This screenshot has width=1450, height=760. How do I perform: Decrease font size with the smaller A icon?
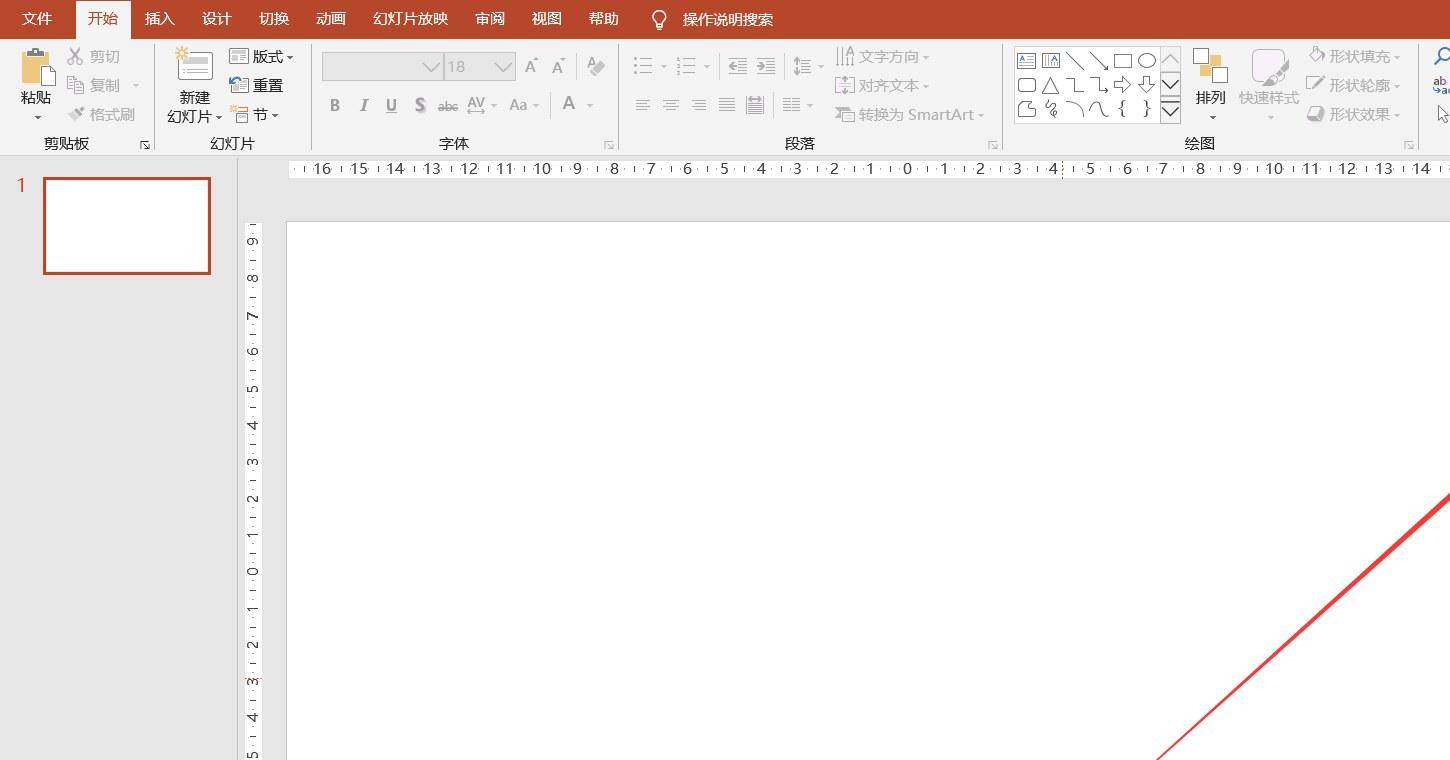[558, 67]
